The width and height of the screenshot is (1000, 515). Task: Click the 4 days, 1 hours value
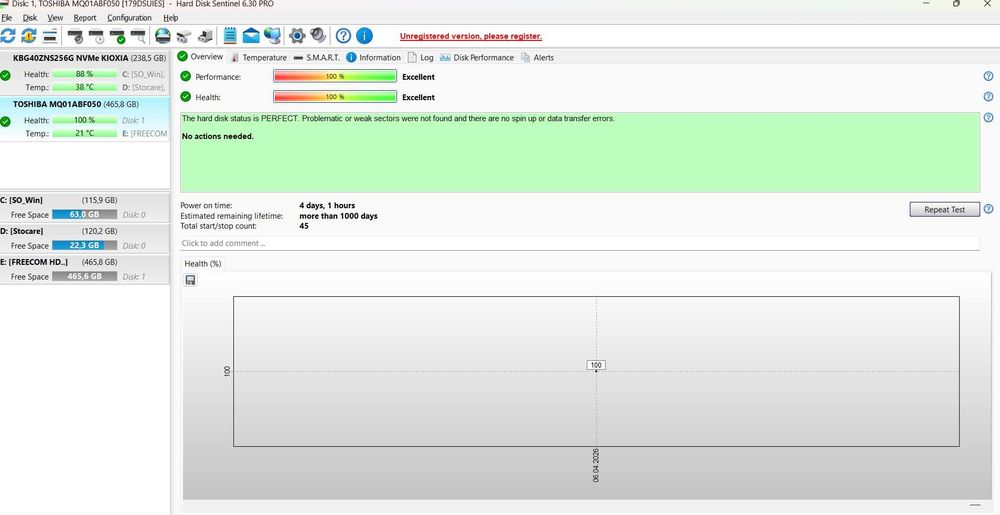pyautogui.click(x=327, y=206)
